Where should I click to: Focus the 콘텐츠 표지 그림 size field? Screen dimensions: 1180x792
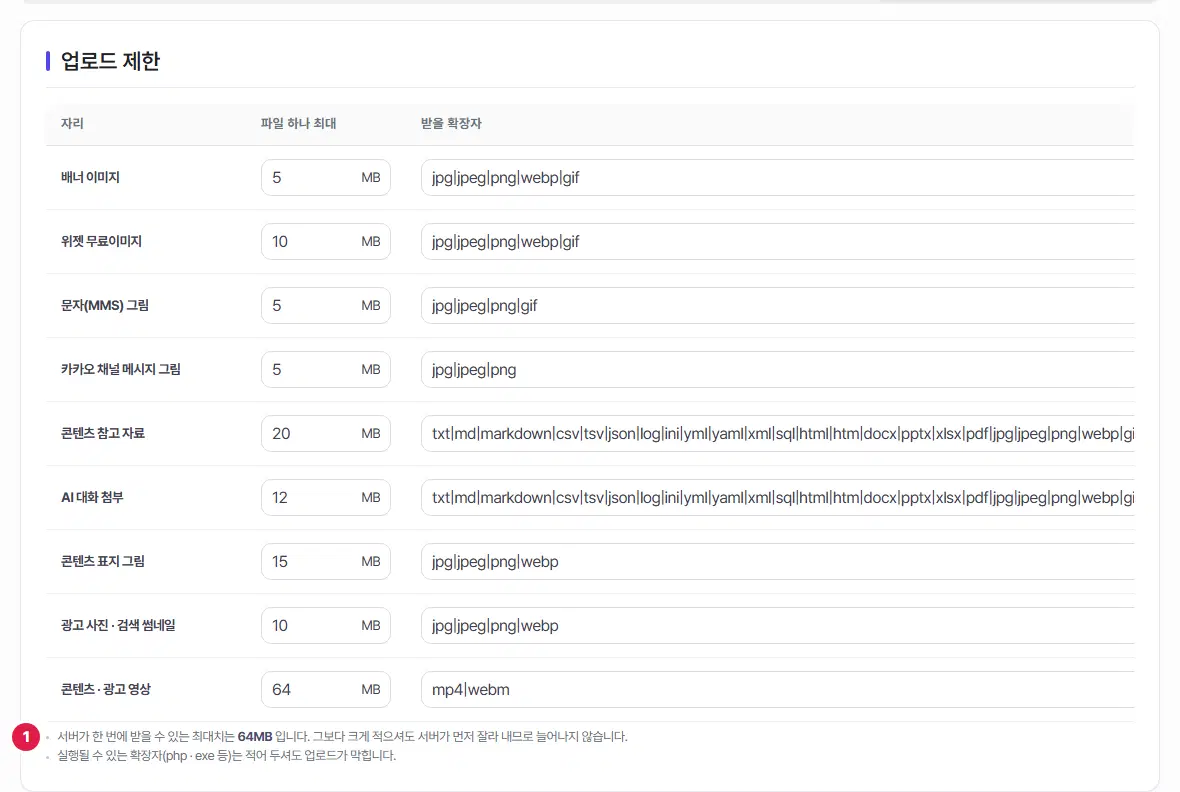coord(325,562)
